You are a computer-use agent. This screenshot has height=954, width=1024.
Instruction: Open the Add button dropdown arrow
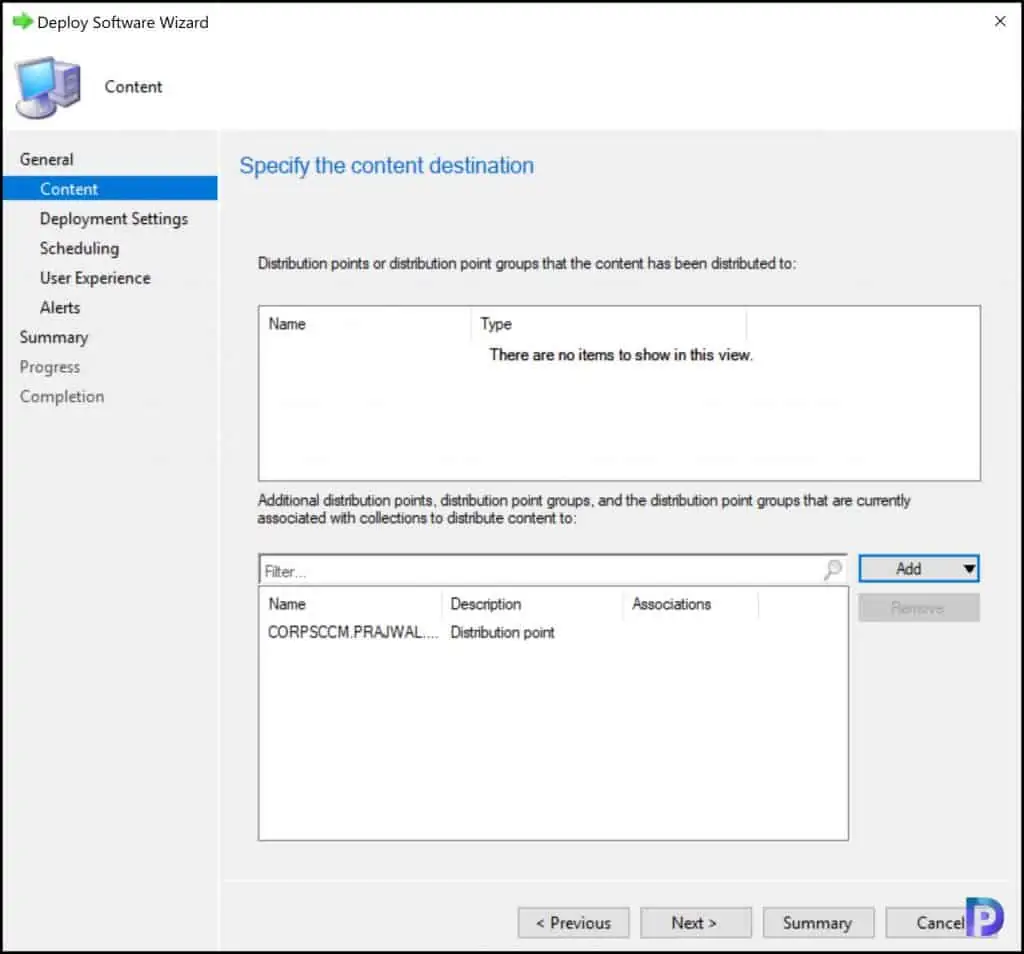(969, 569)
